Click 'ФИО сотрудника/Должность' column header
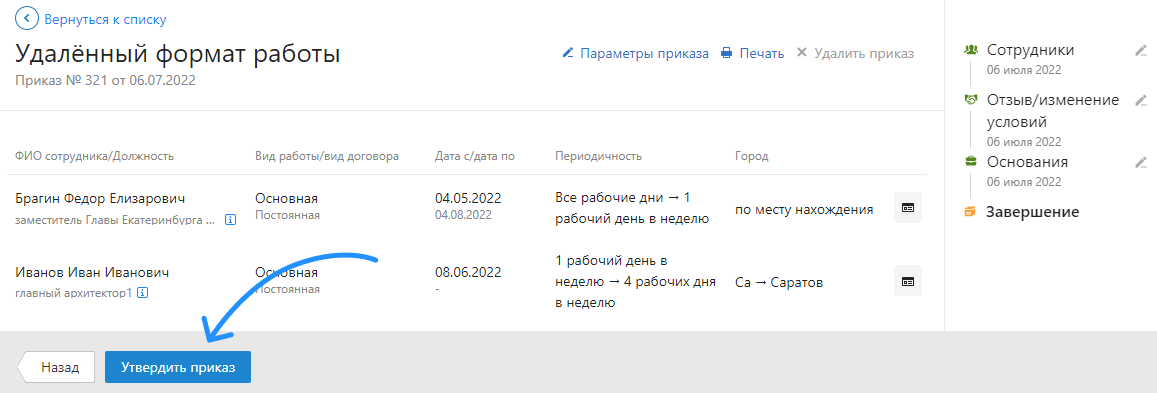 (94, 156)
